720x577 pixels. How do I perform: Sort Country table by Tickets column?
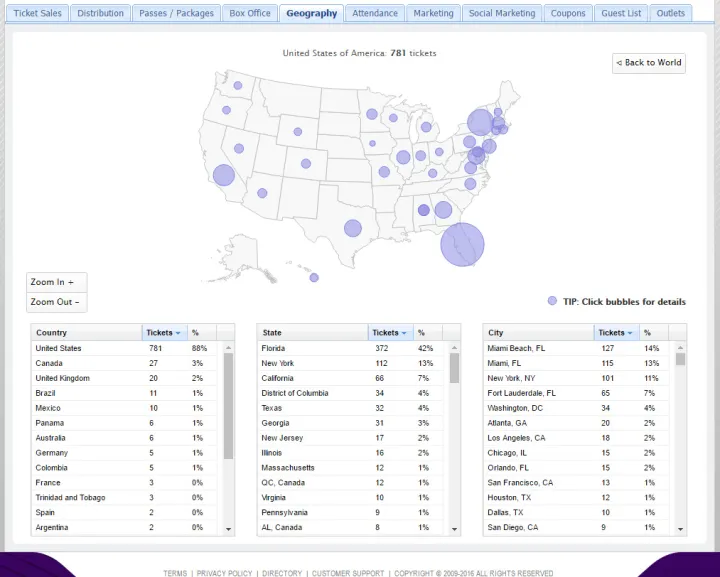click(164, 333)
